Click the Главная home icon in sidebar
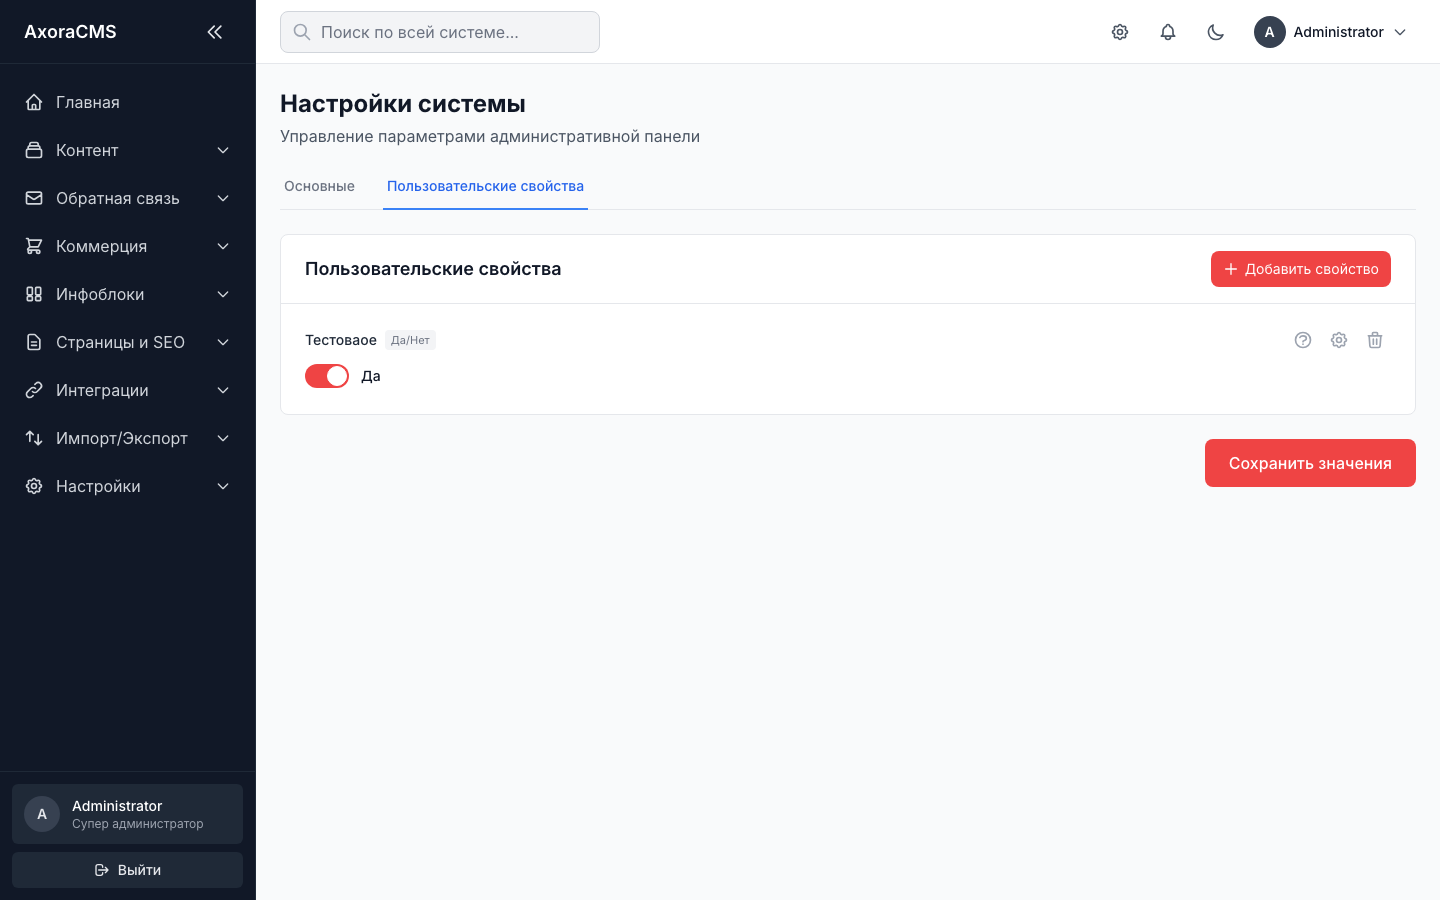 click(x=34, y=102)
